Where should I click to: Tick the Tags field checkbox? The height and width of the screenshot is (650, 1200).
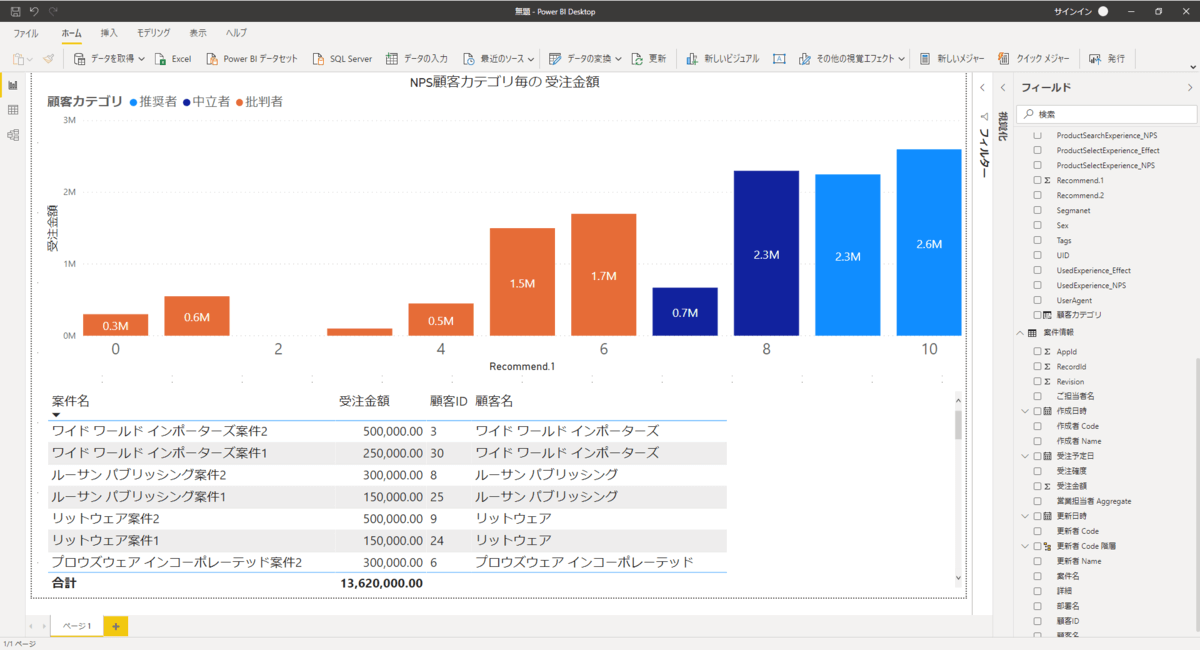[x=1037, y=240]
